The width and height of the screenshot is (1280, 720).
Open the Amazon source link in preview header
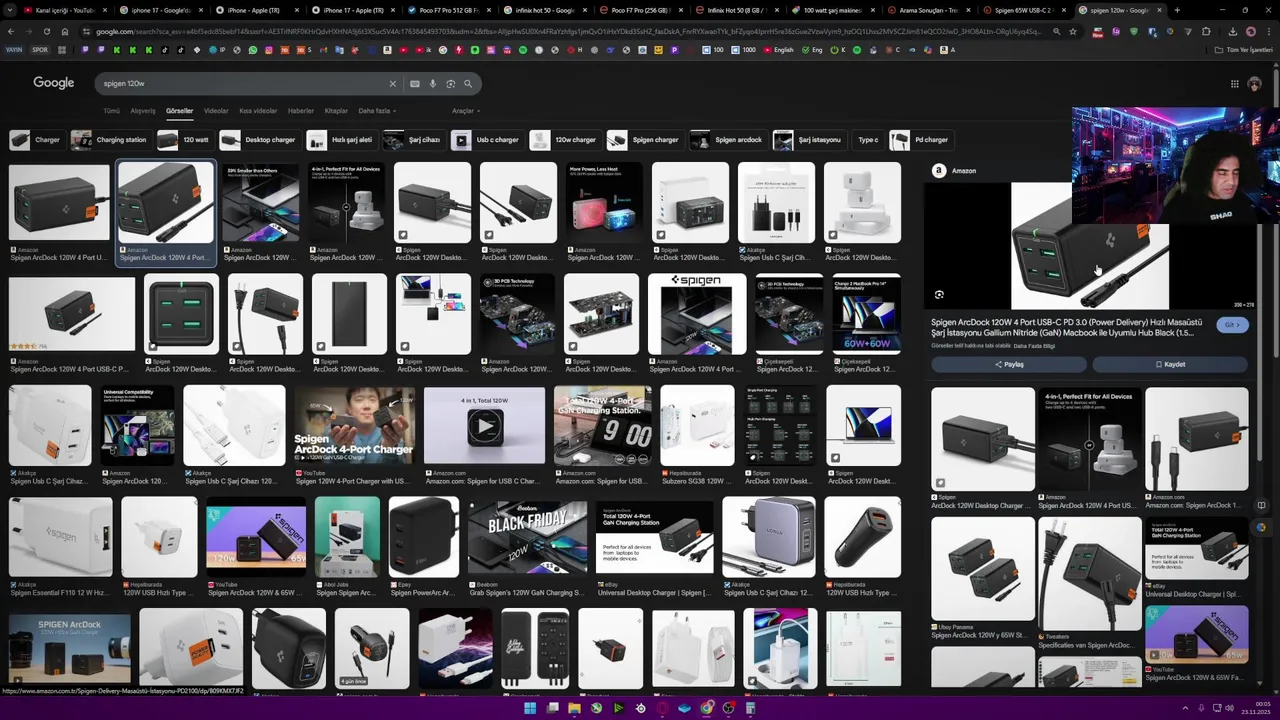pyautogui.click(x=964, y=171)
